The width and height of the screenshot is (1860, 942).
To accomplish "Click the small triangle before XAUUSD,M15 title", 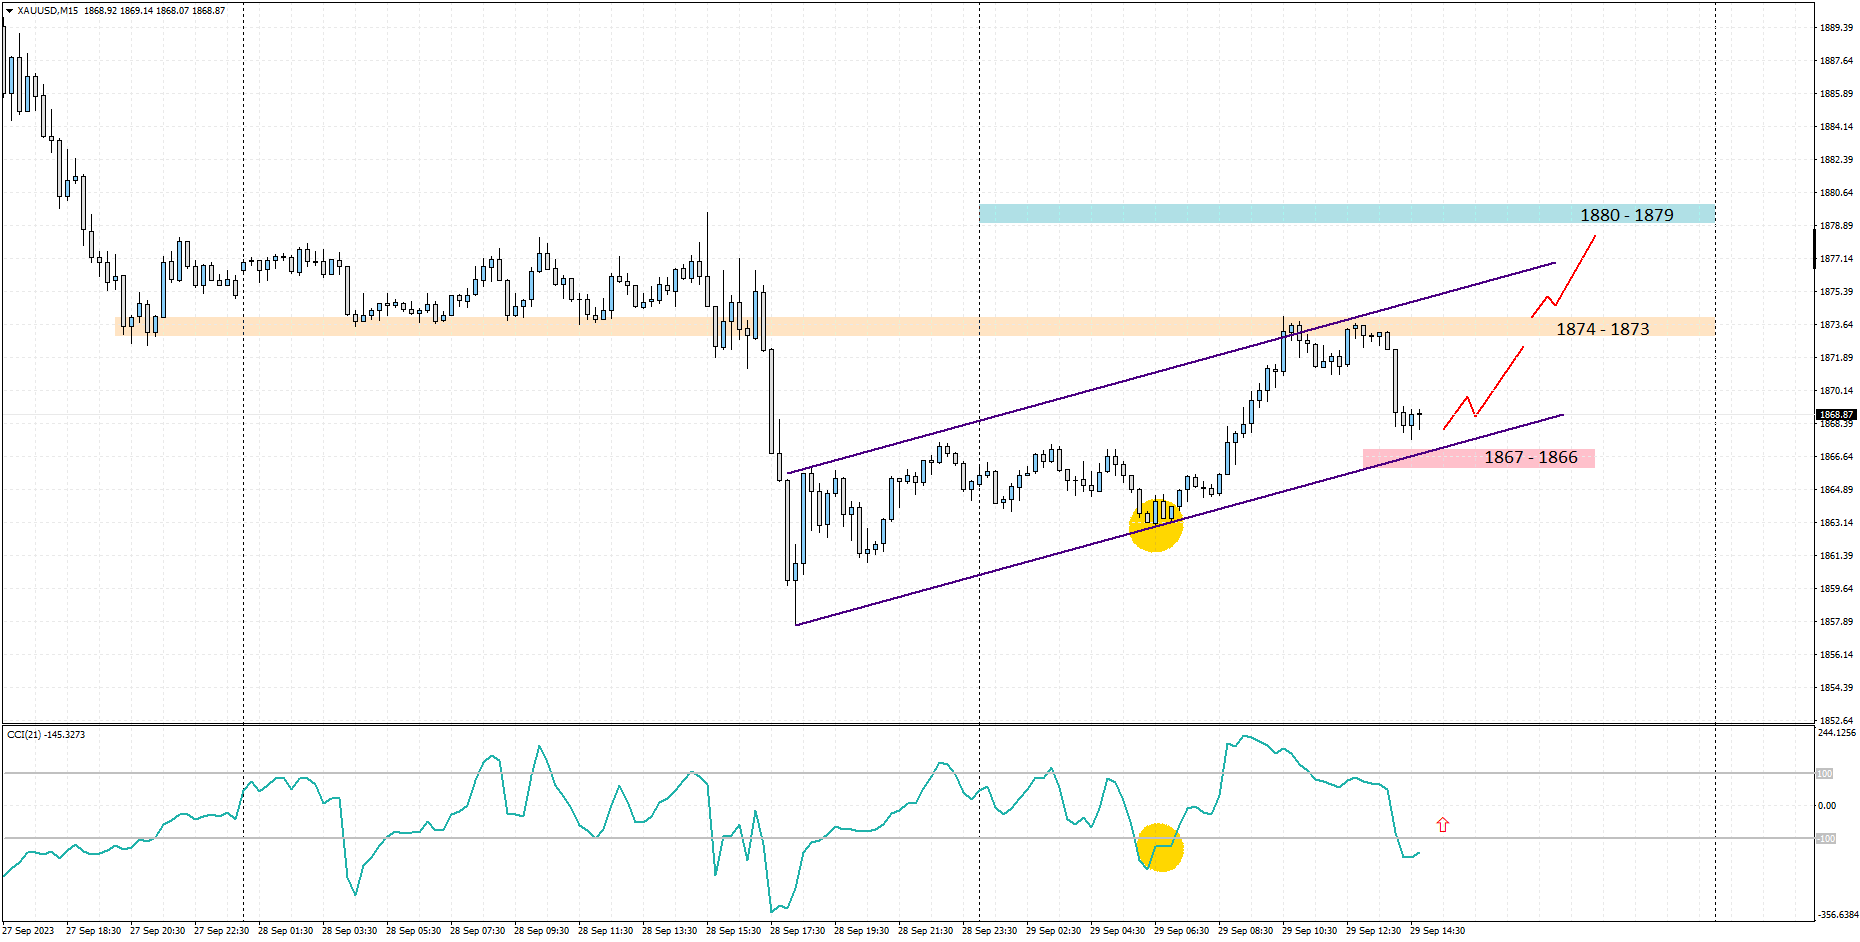I will click(9, 11).
